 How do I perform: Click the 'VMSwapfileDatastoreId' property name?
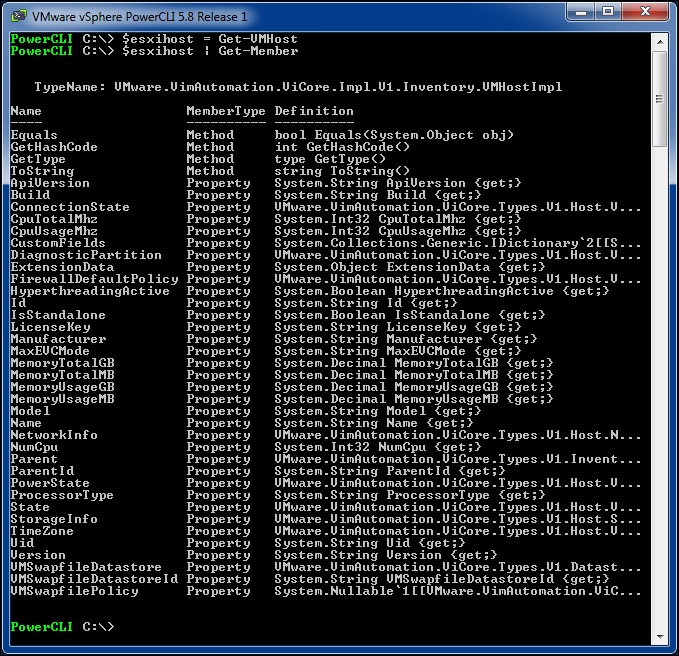tap(94, 579)
